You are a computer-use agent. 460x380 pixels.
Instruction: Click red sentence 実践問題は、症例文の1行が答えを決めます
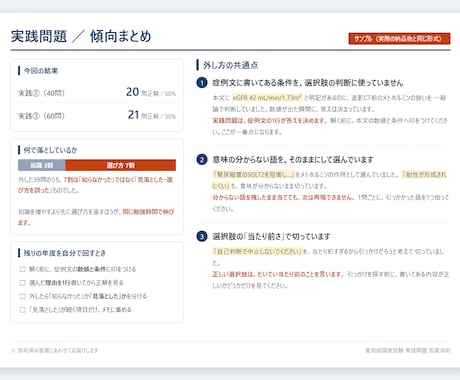[x=270, y=120]
